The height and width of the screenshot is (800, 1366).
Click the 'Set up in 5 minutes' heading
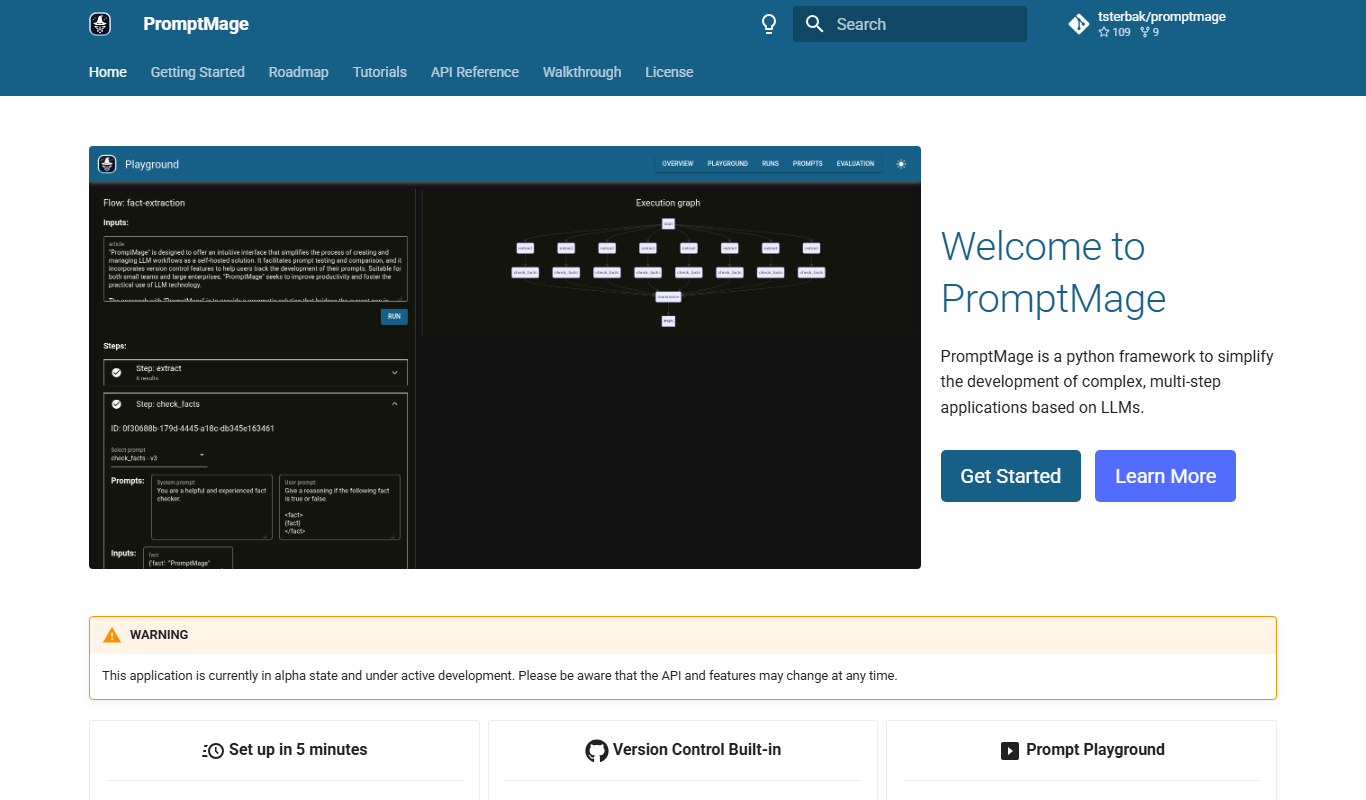pos(298,750)
